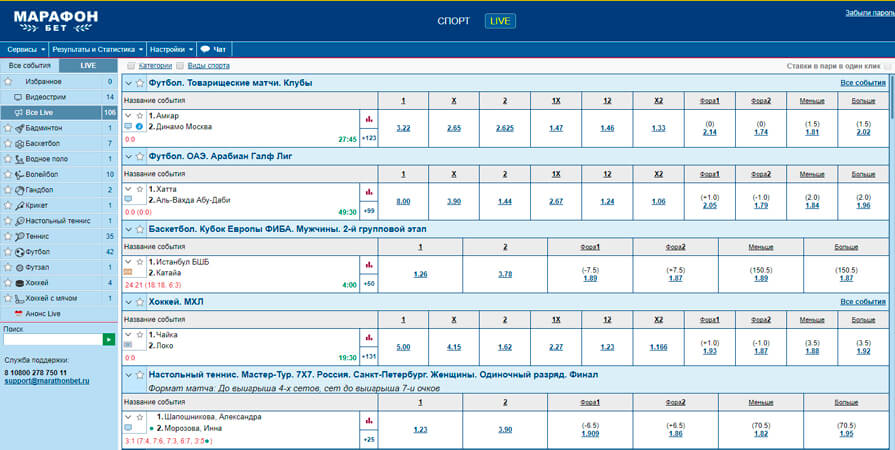
Task: Open +131 more markets for Чайка match
Action: (369, 357)
